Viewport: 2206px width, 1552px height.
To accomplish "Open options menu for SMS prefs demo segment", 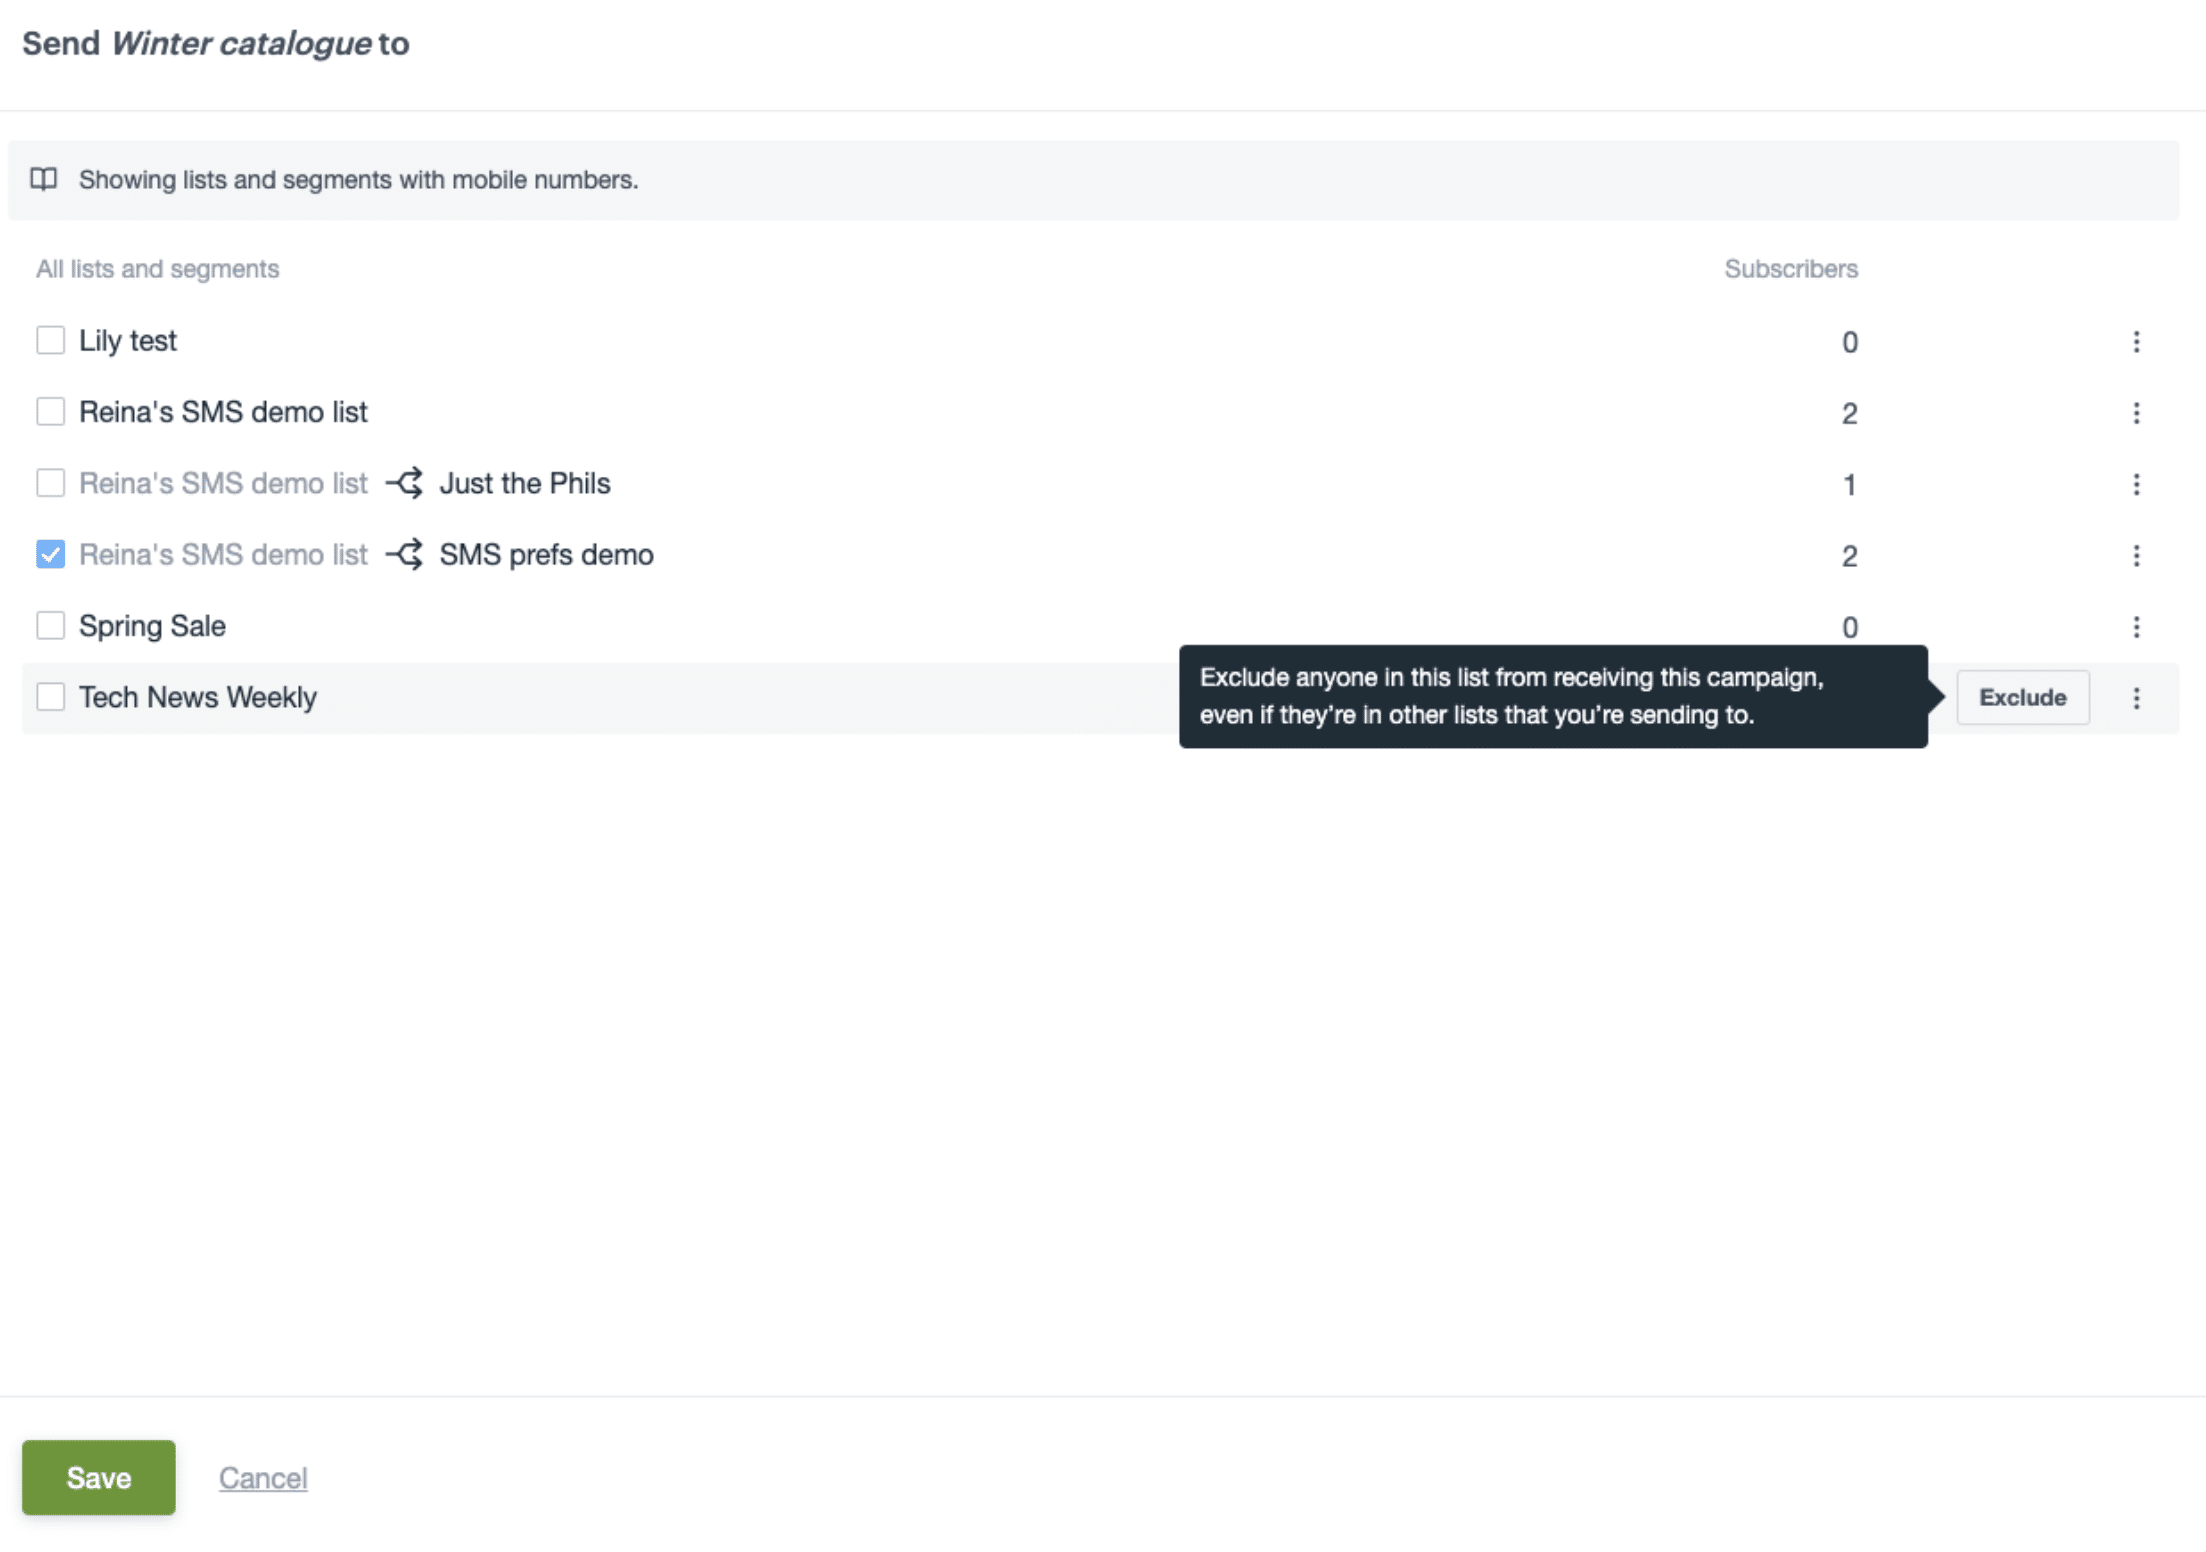I will [x=2135, y=555].
